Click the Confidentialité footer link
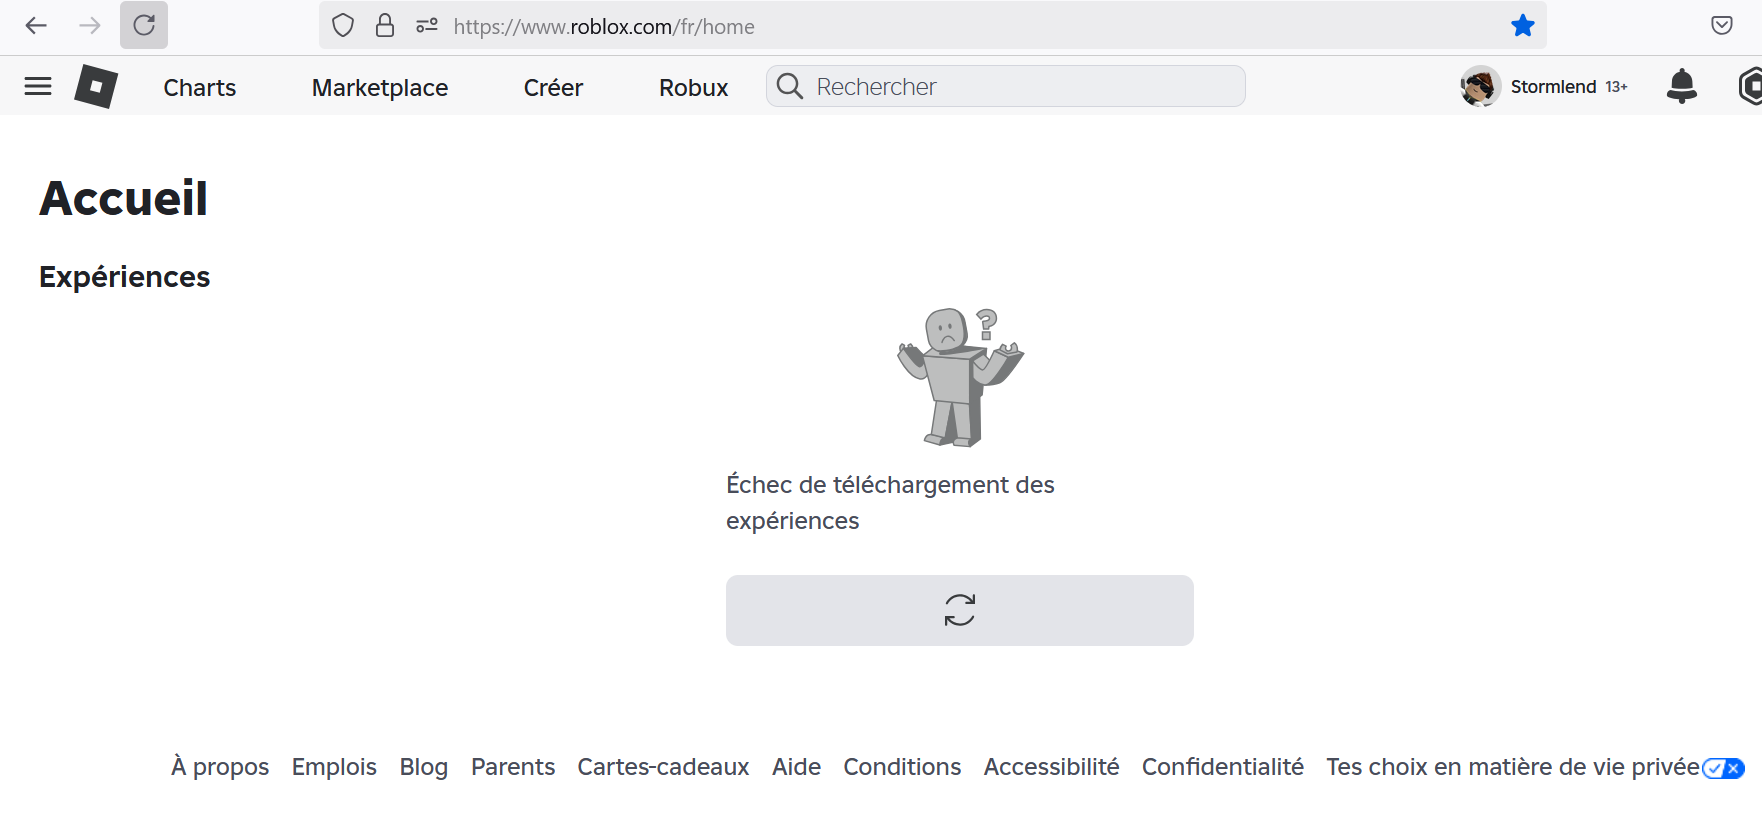Image resolution: width=1762 pixels, height=829 pixels. [1222, 767]
